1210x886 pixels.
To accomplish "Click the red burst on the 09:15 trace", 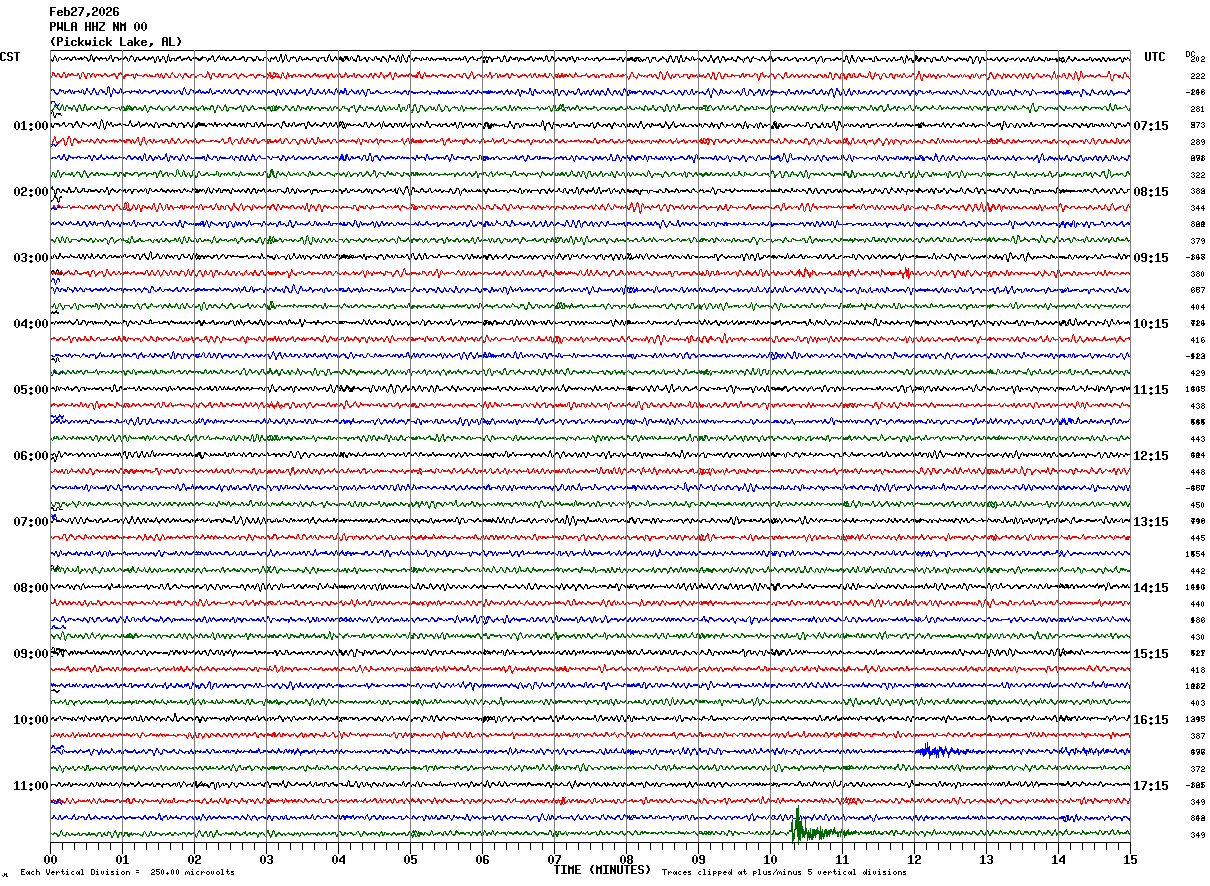I will coord(905,272).
